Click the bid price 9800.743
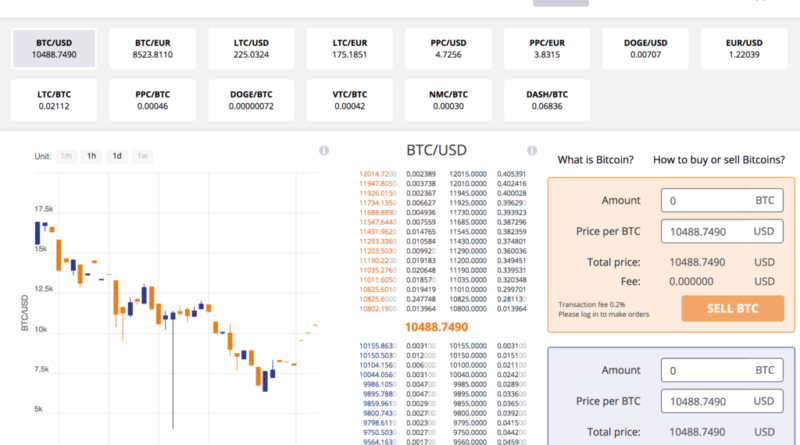The height and width of the screenshot is (445, 800). [380, 413]
